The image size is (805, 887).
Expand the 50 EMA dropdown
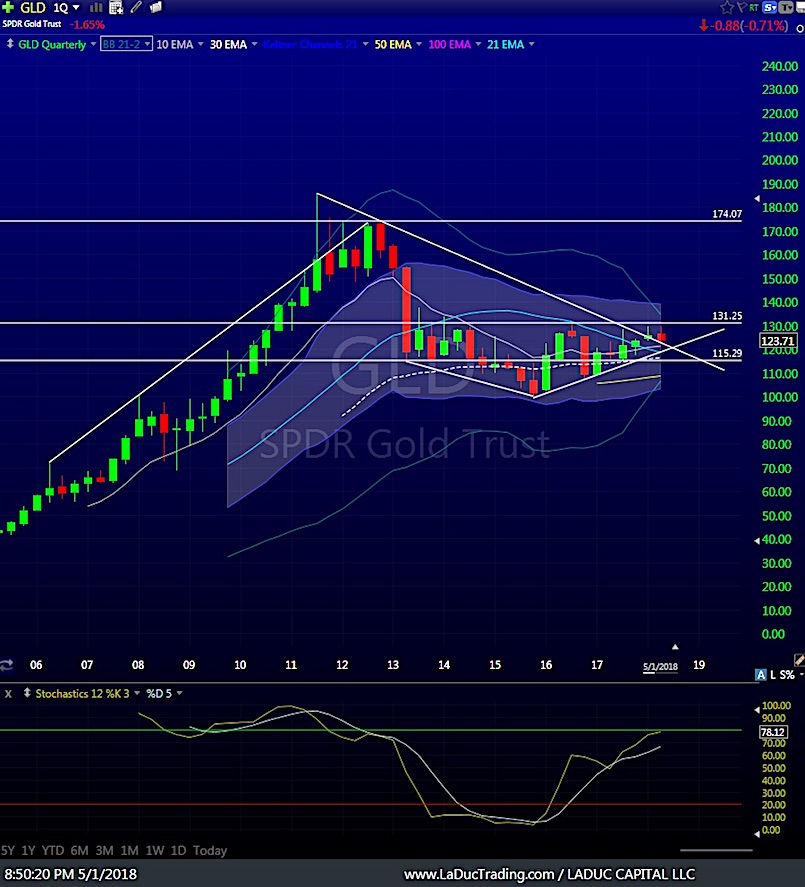[x=419, y=44]
